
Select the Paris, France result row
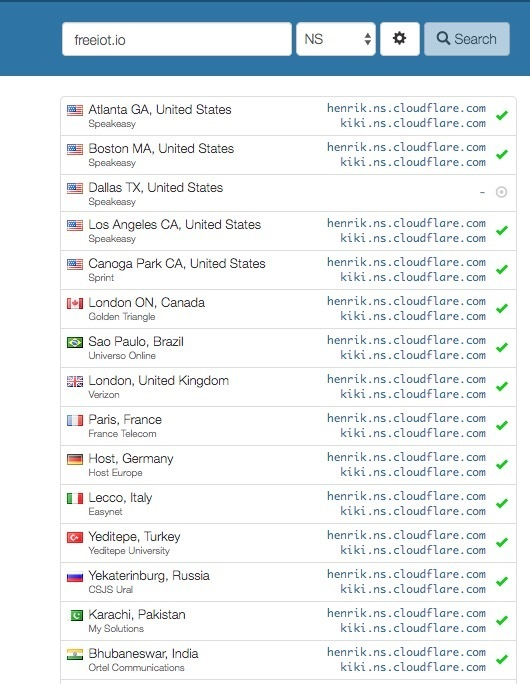(288, 426)
